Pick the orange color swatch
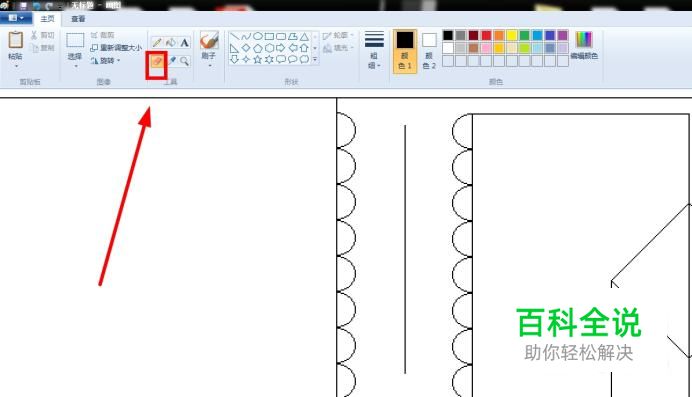The width and height of the screenshot is (692, 397). (499, 35)
